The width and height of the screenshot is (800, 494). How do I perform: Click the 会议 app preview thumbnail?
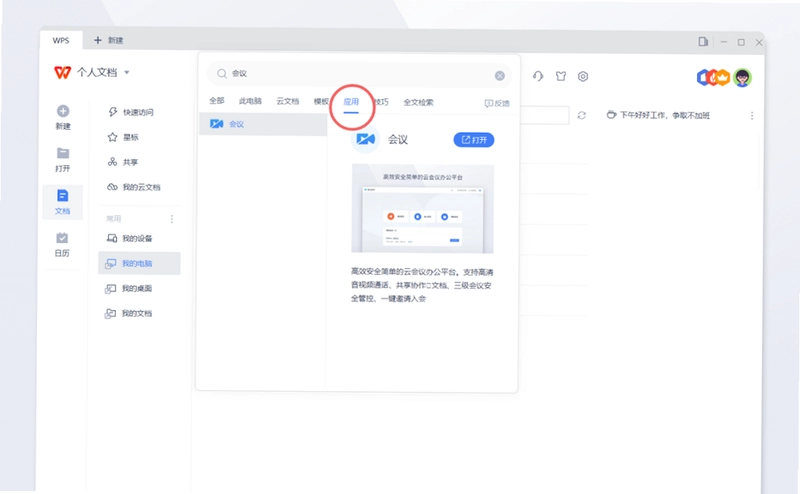tap(422, 208)
